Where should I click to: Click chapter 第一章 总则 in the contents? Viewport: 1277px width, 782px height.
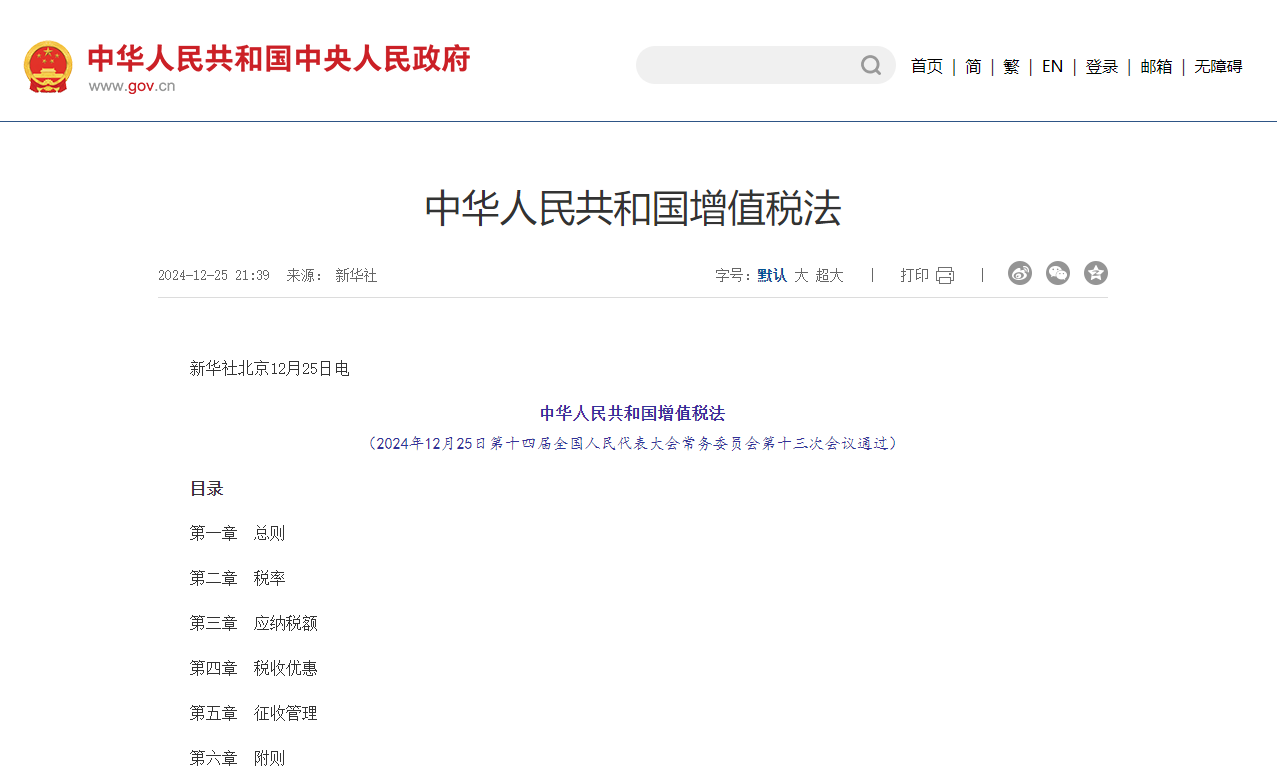pos(236,532)
